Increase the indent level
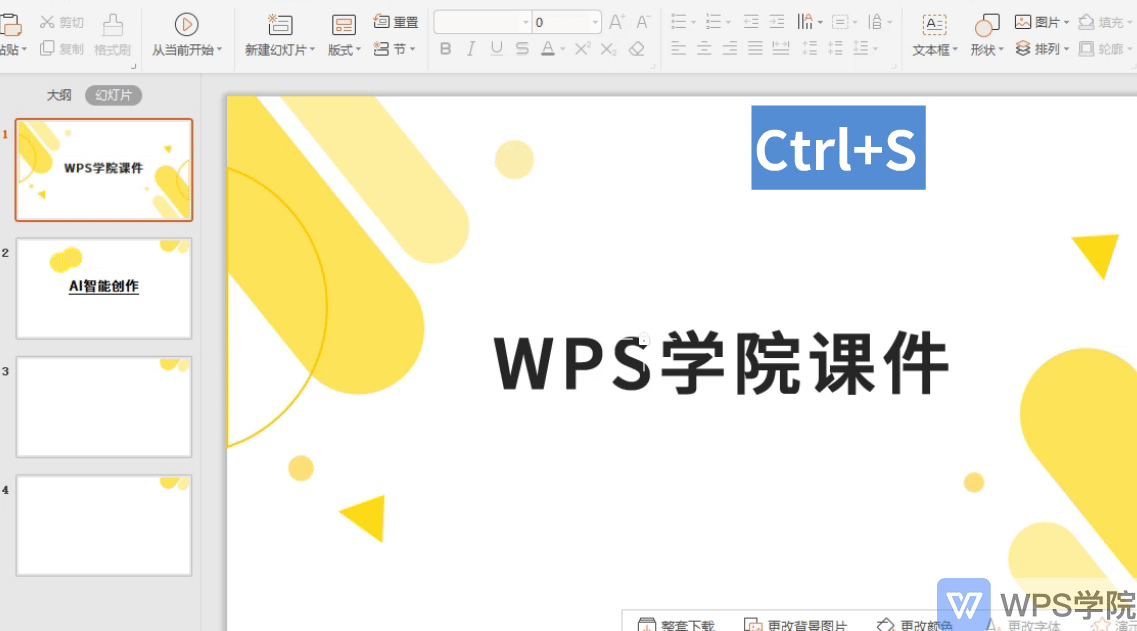Image resolution: width=1137 pixels, height=631 pixels. click(777, 22)
